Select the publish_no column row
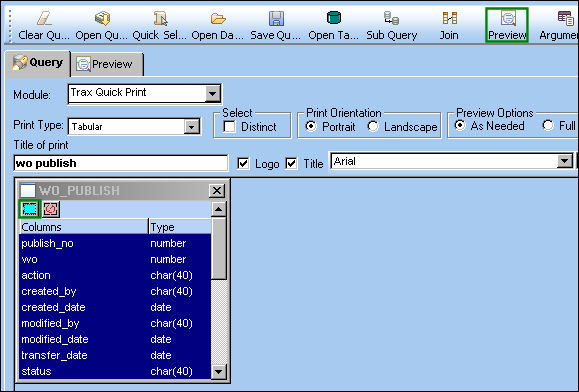 (115, 243)
